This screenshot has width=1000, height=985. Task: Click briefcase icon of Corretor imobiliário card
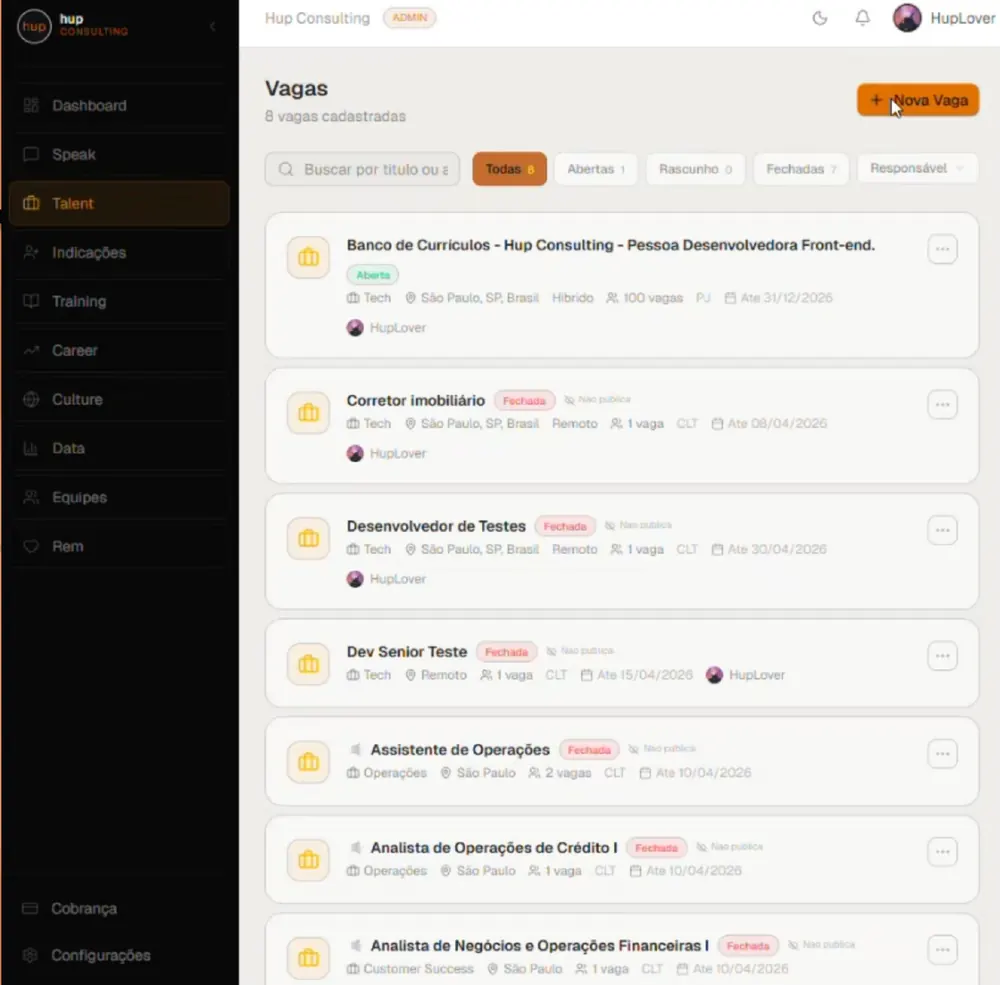pyautogui.click(x=309, y=413)
